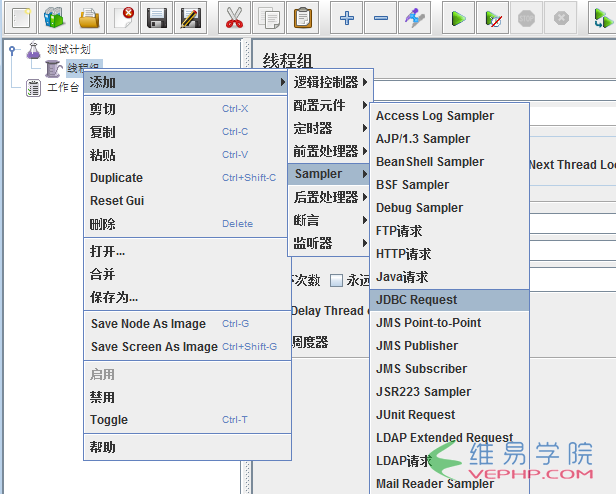The image size is (616, 494).
Task: Expand 逻辑控制器 submenu
Action: point(330,82)
